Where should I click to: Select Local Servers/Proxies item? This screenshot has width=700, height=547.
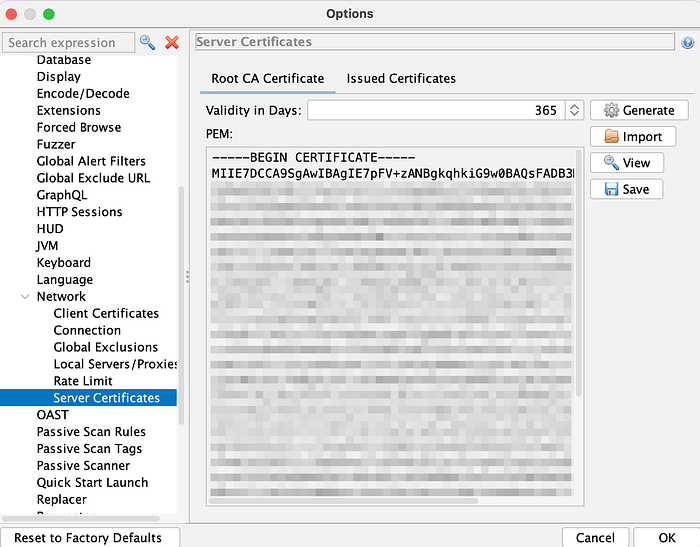(x=115, y=364)
